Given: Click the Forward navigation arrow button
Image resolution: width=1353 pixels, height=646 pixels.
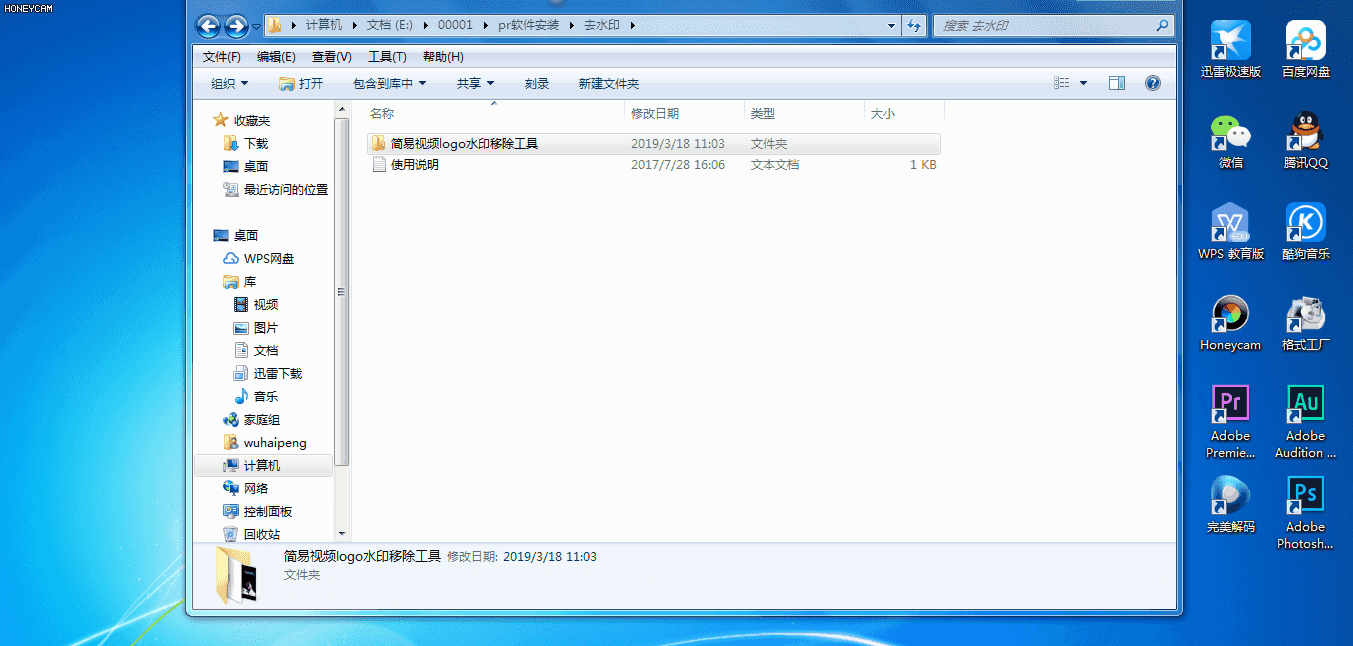Looking at the screenshot, I should point(236,26).
